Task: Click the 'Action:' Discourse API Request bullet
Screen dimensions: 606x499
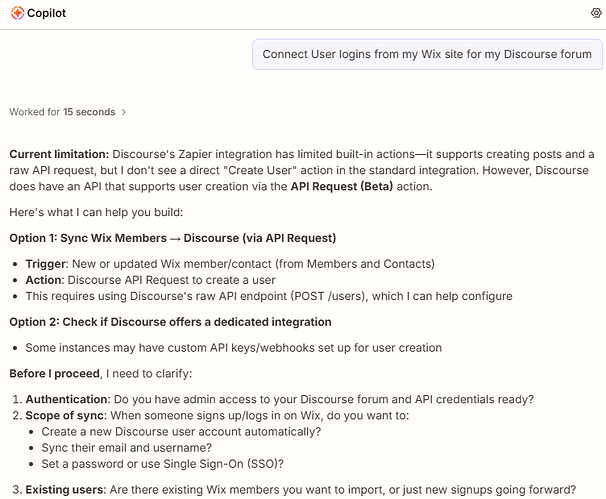Action: [150, 280]
